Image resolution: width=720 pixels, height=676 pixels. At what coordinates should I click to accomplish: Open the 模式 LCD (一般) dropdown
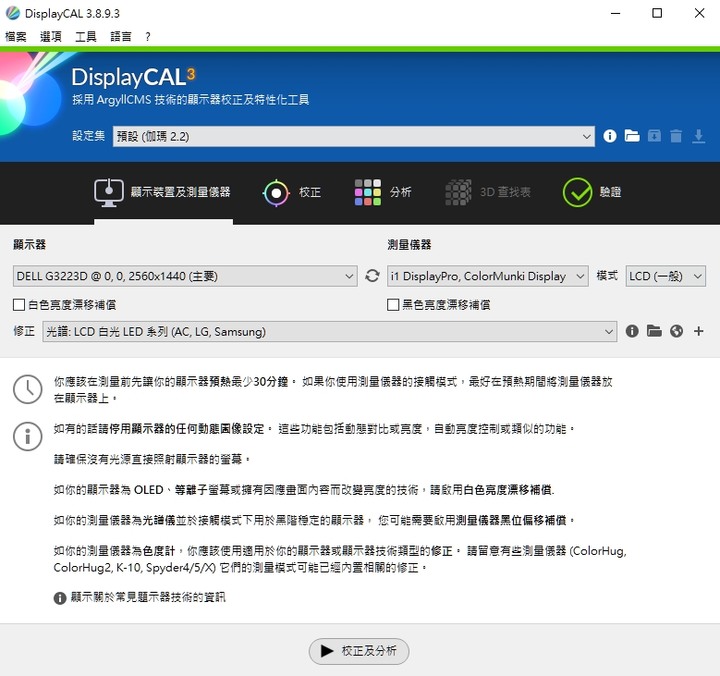click(665, 276)
